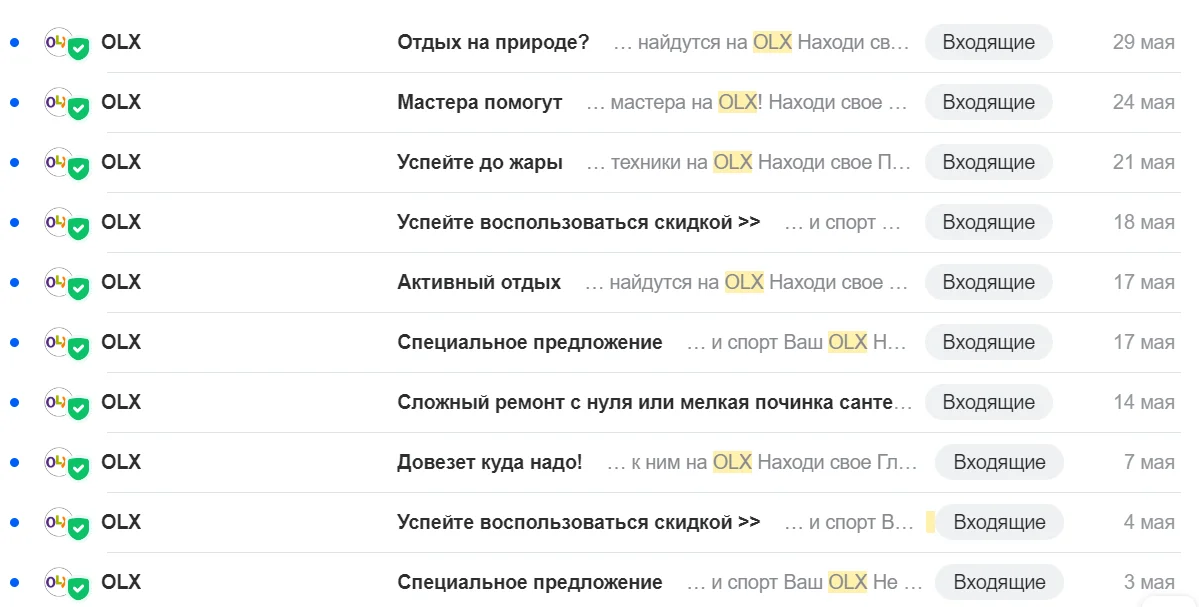Select the avatar of the "Успейте до жары" email
This screenshot has width=1199, height=607.
59,163
